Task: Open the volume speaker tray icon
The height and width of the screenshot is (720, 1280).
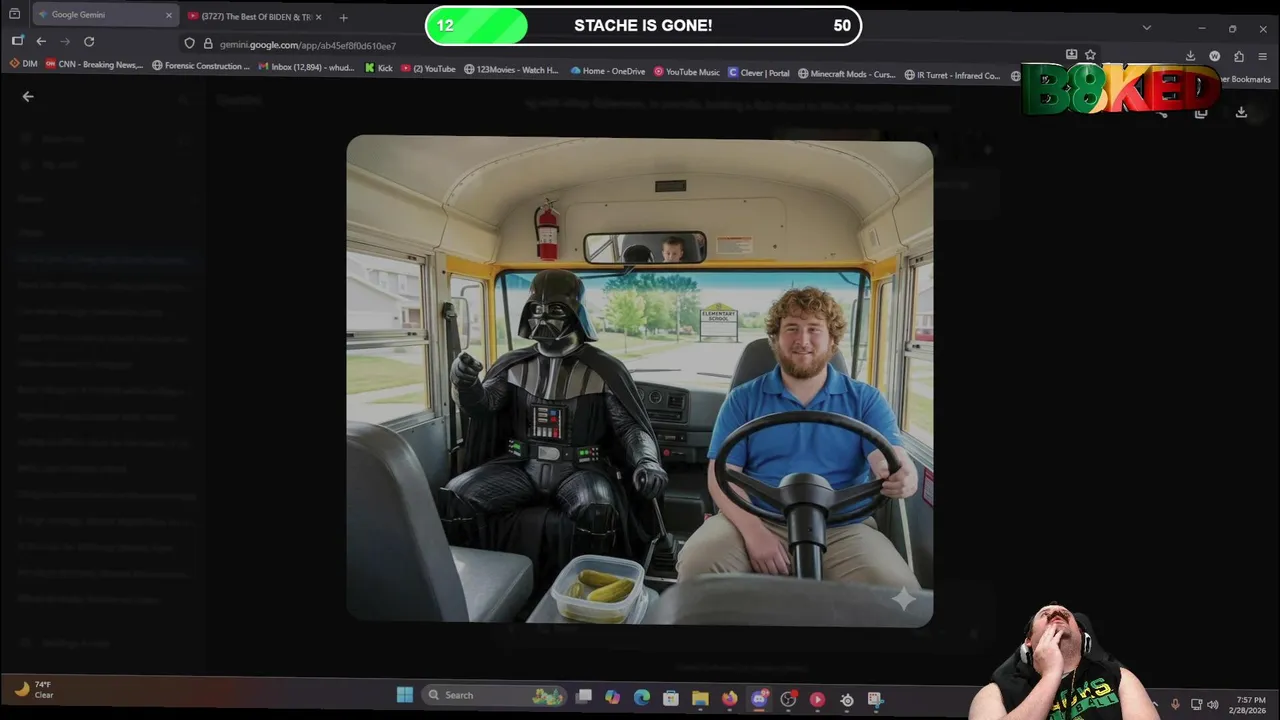Action: 1212,704
